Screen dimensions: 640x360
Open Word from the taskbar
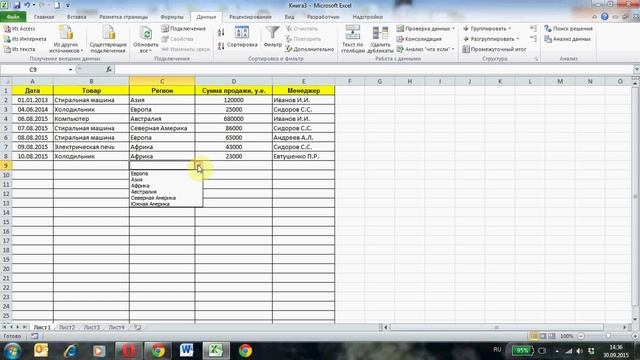pyautogui.click(x=187, y=351)
